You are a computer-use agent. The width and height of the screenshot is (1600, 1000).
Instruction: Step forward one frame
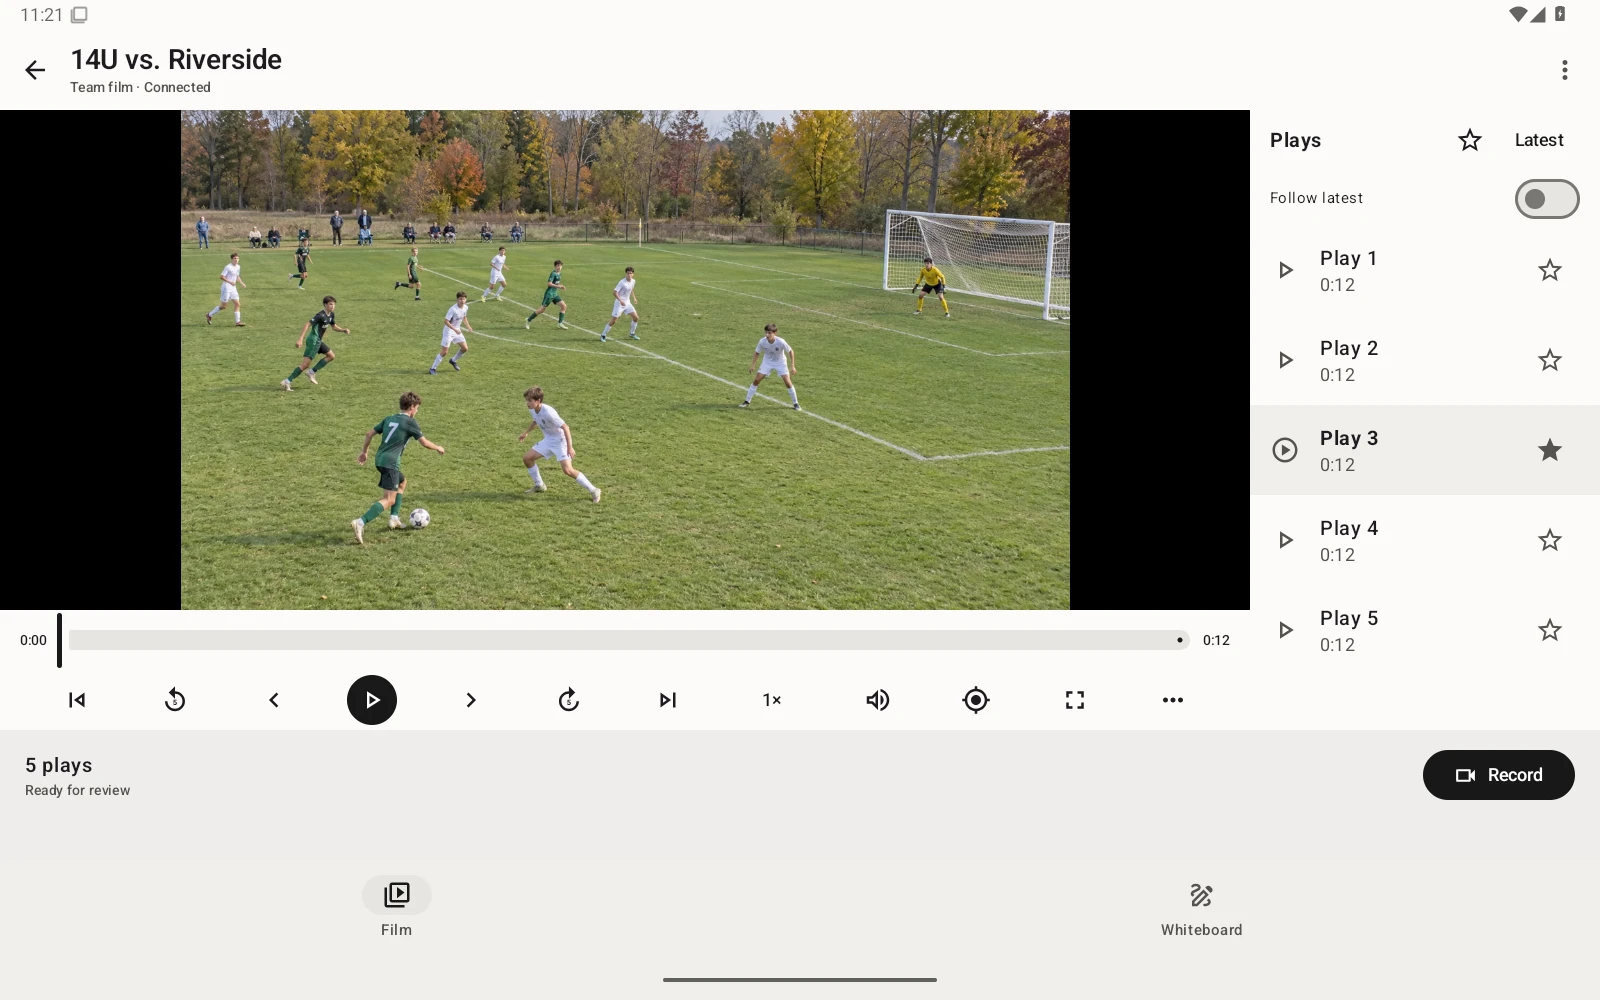[x=470, y=700]
